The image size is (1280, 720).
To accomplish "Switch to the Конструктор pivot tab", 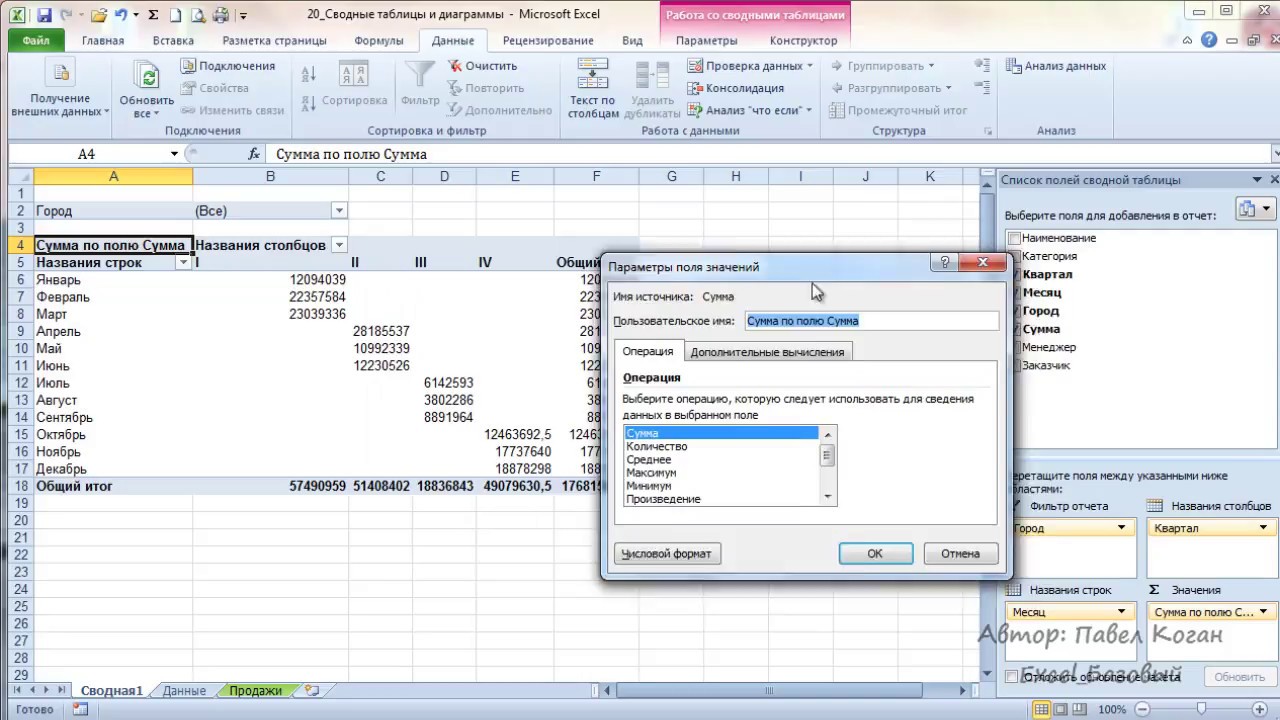I will click(804, 41).
